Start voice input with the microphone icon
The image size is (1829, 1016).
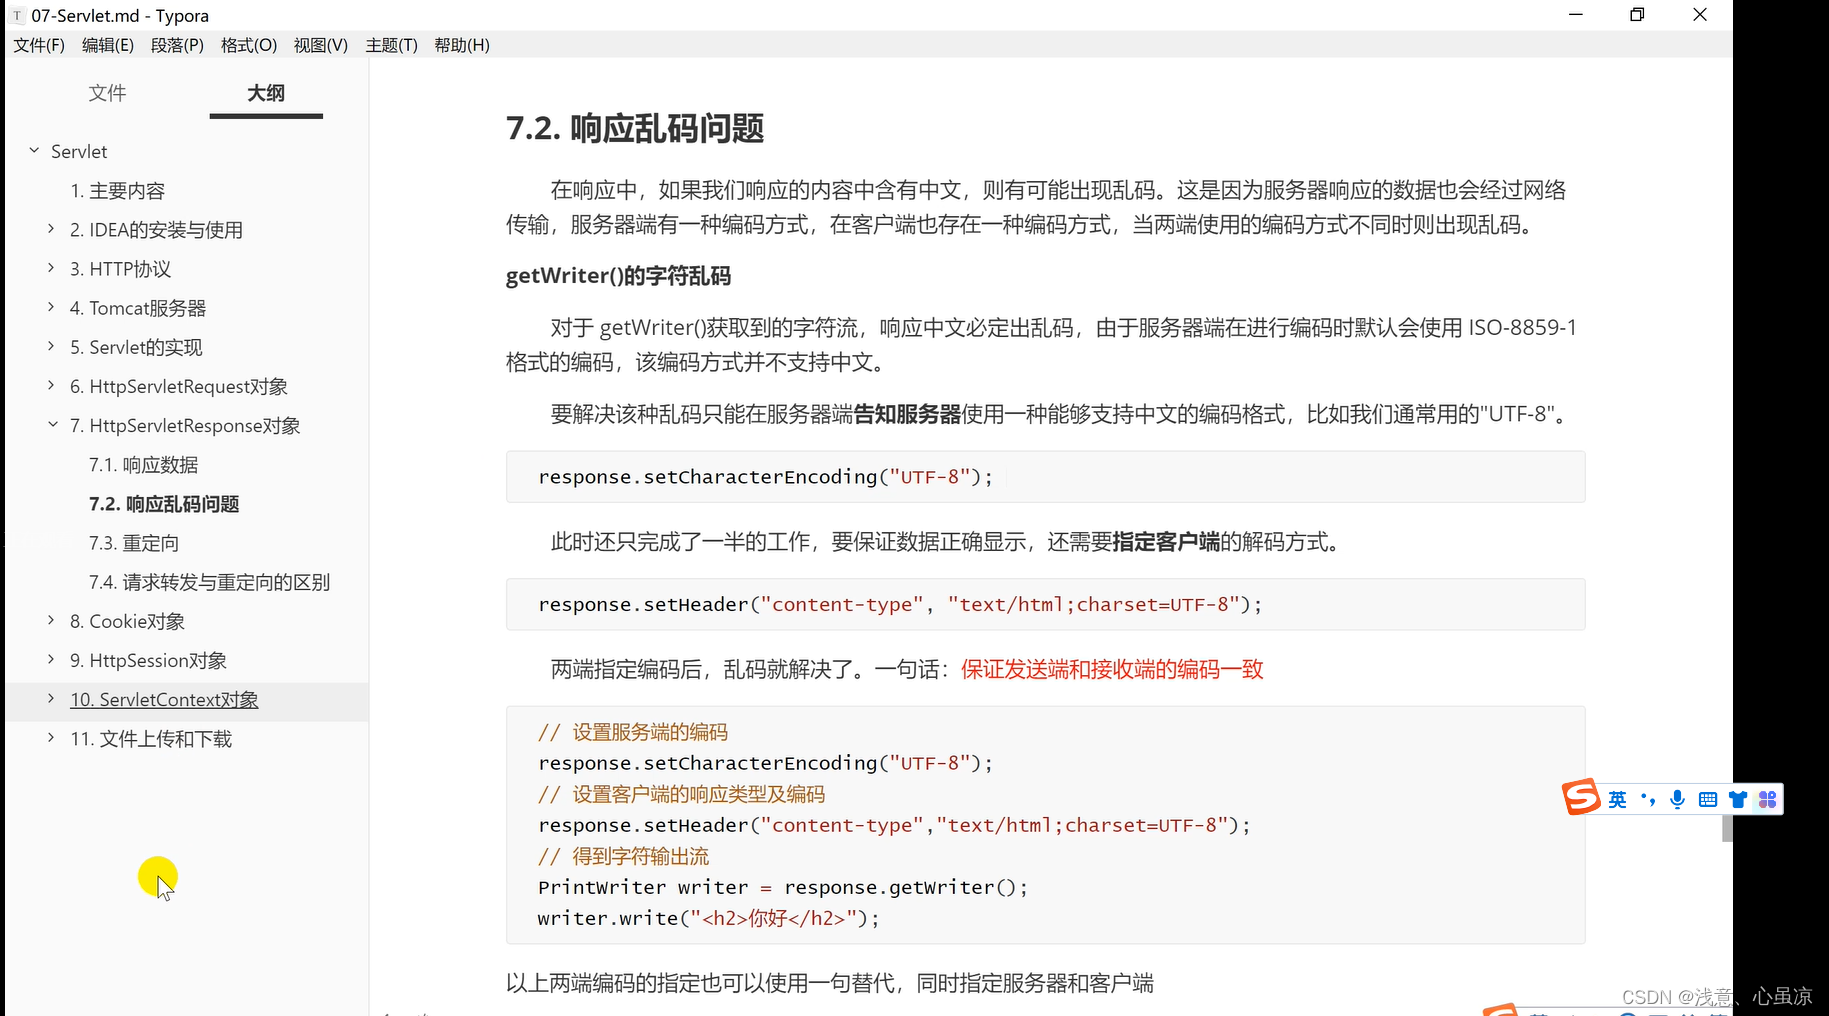coord(1678,799)
